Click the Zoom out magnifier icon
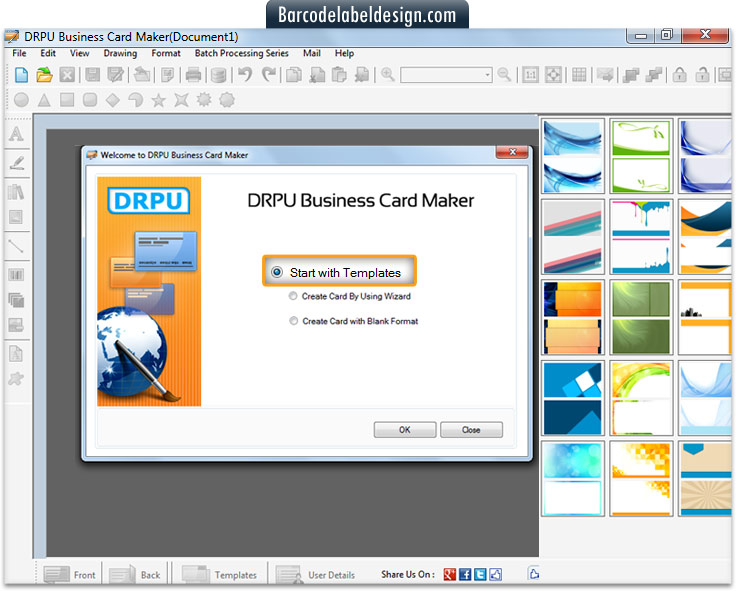Image resolution: width=736 pixels, height=591 pixels. tap(504, 74)
